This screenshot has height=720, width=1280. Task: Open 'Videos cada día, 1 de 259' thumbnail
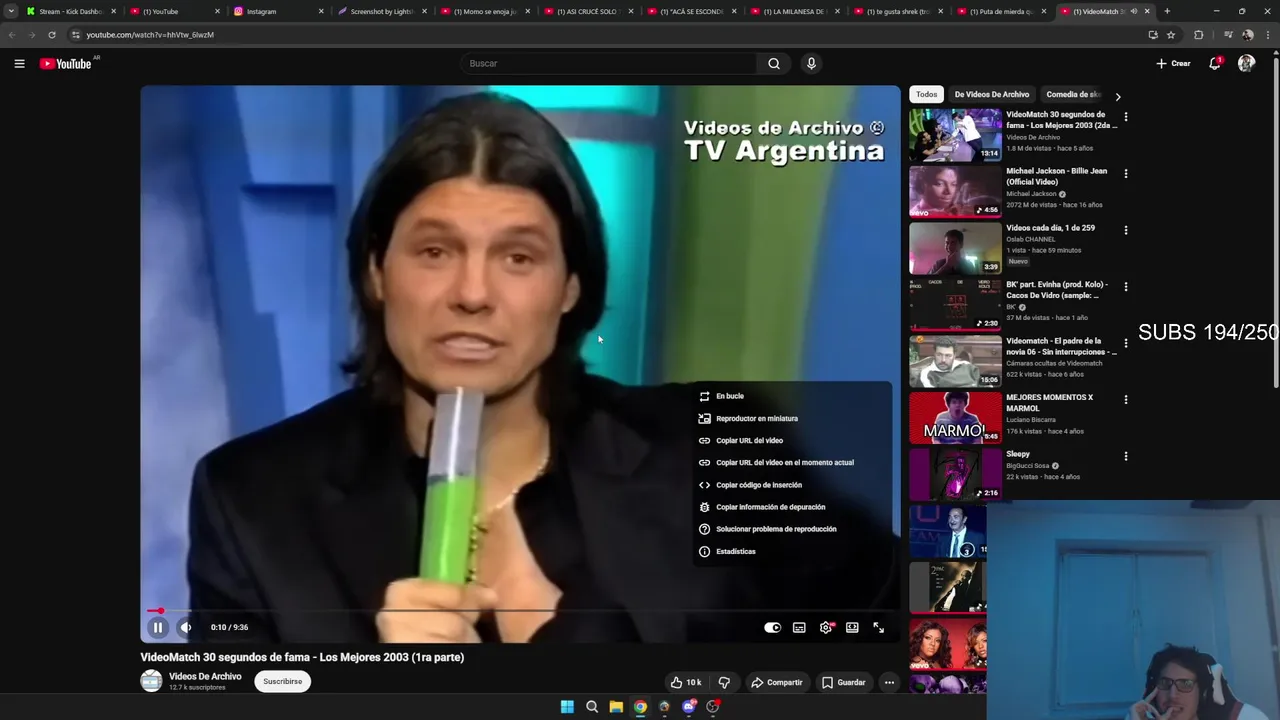coord(955,248)
